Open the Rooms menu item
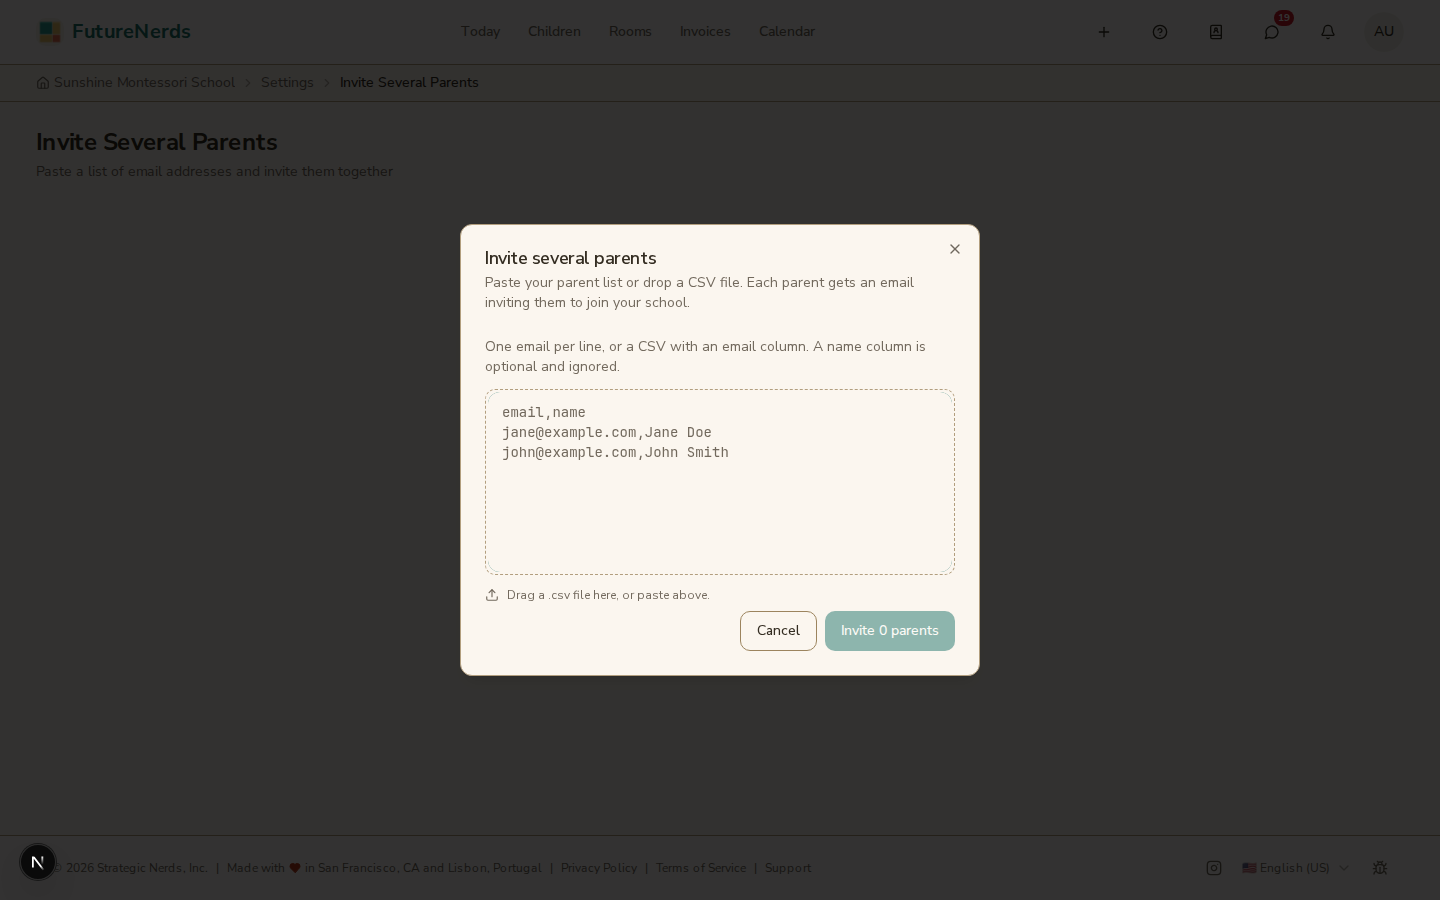This screenshot has height=900, width=1440. (630, 32)
